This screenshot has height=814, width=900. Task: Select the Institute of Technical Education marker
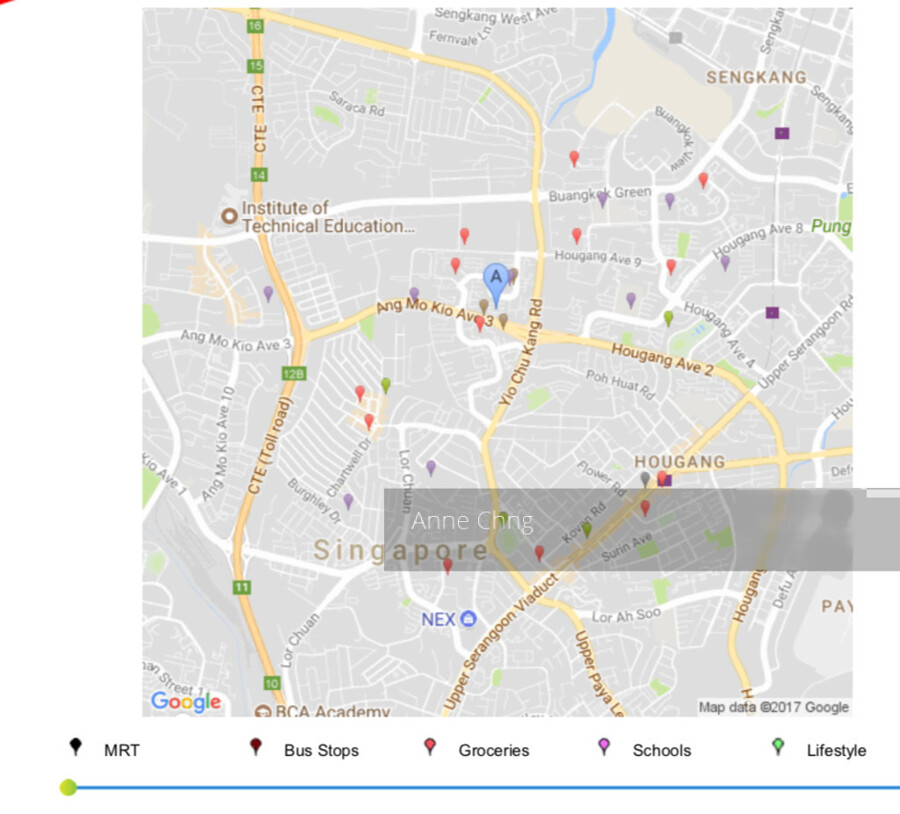[229, 215]
